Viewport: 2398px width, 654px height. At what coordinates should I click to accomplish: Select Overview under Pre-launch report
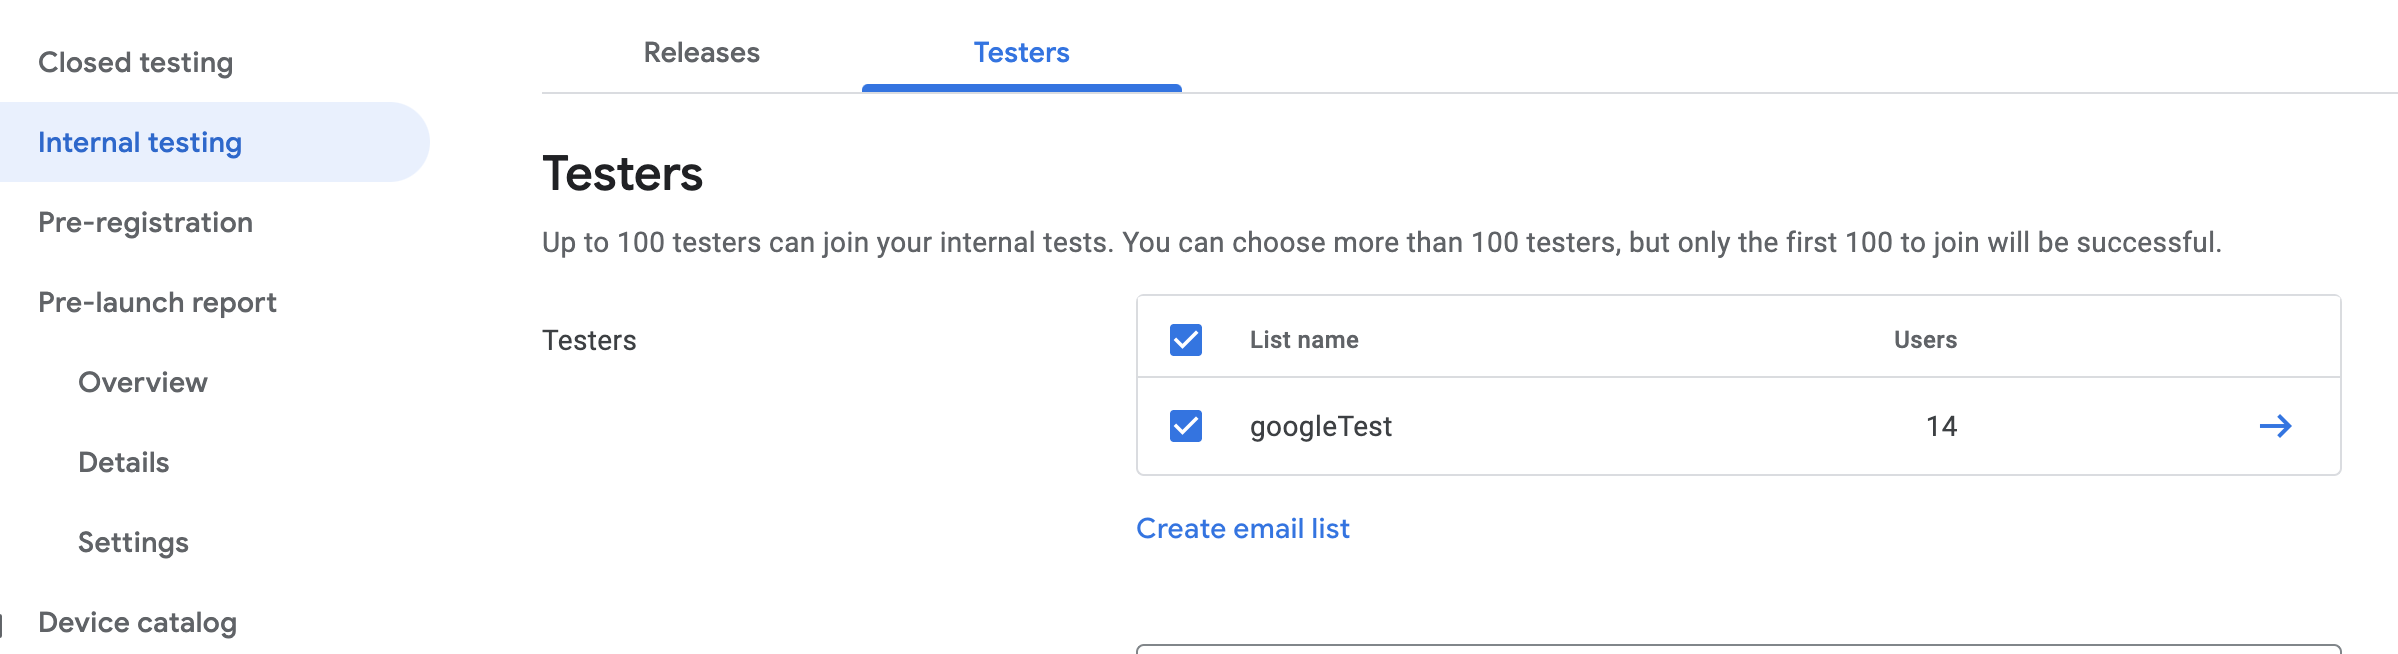click(142, 382)
